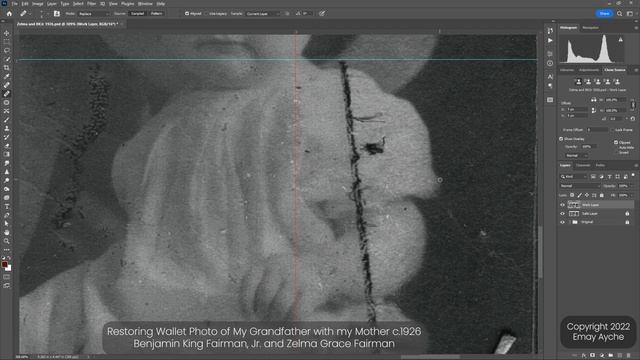Add a layer mask icon
The image size is (640, 360).
[x=593, y=356]
